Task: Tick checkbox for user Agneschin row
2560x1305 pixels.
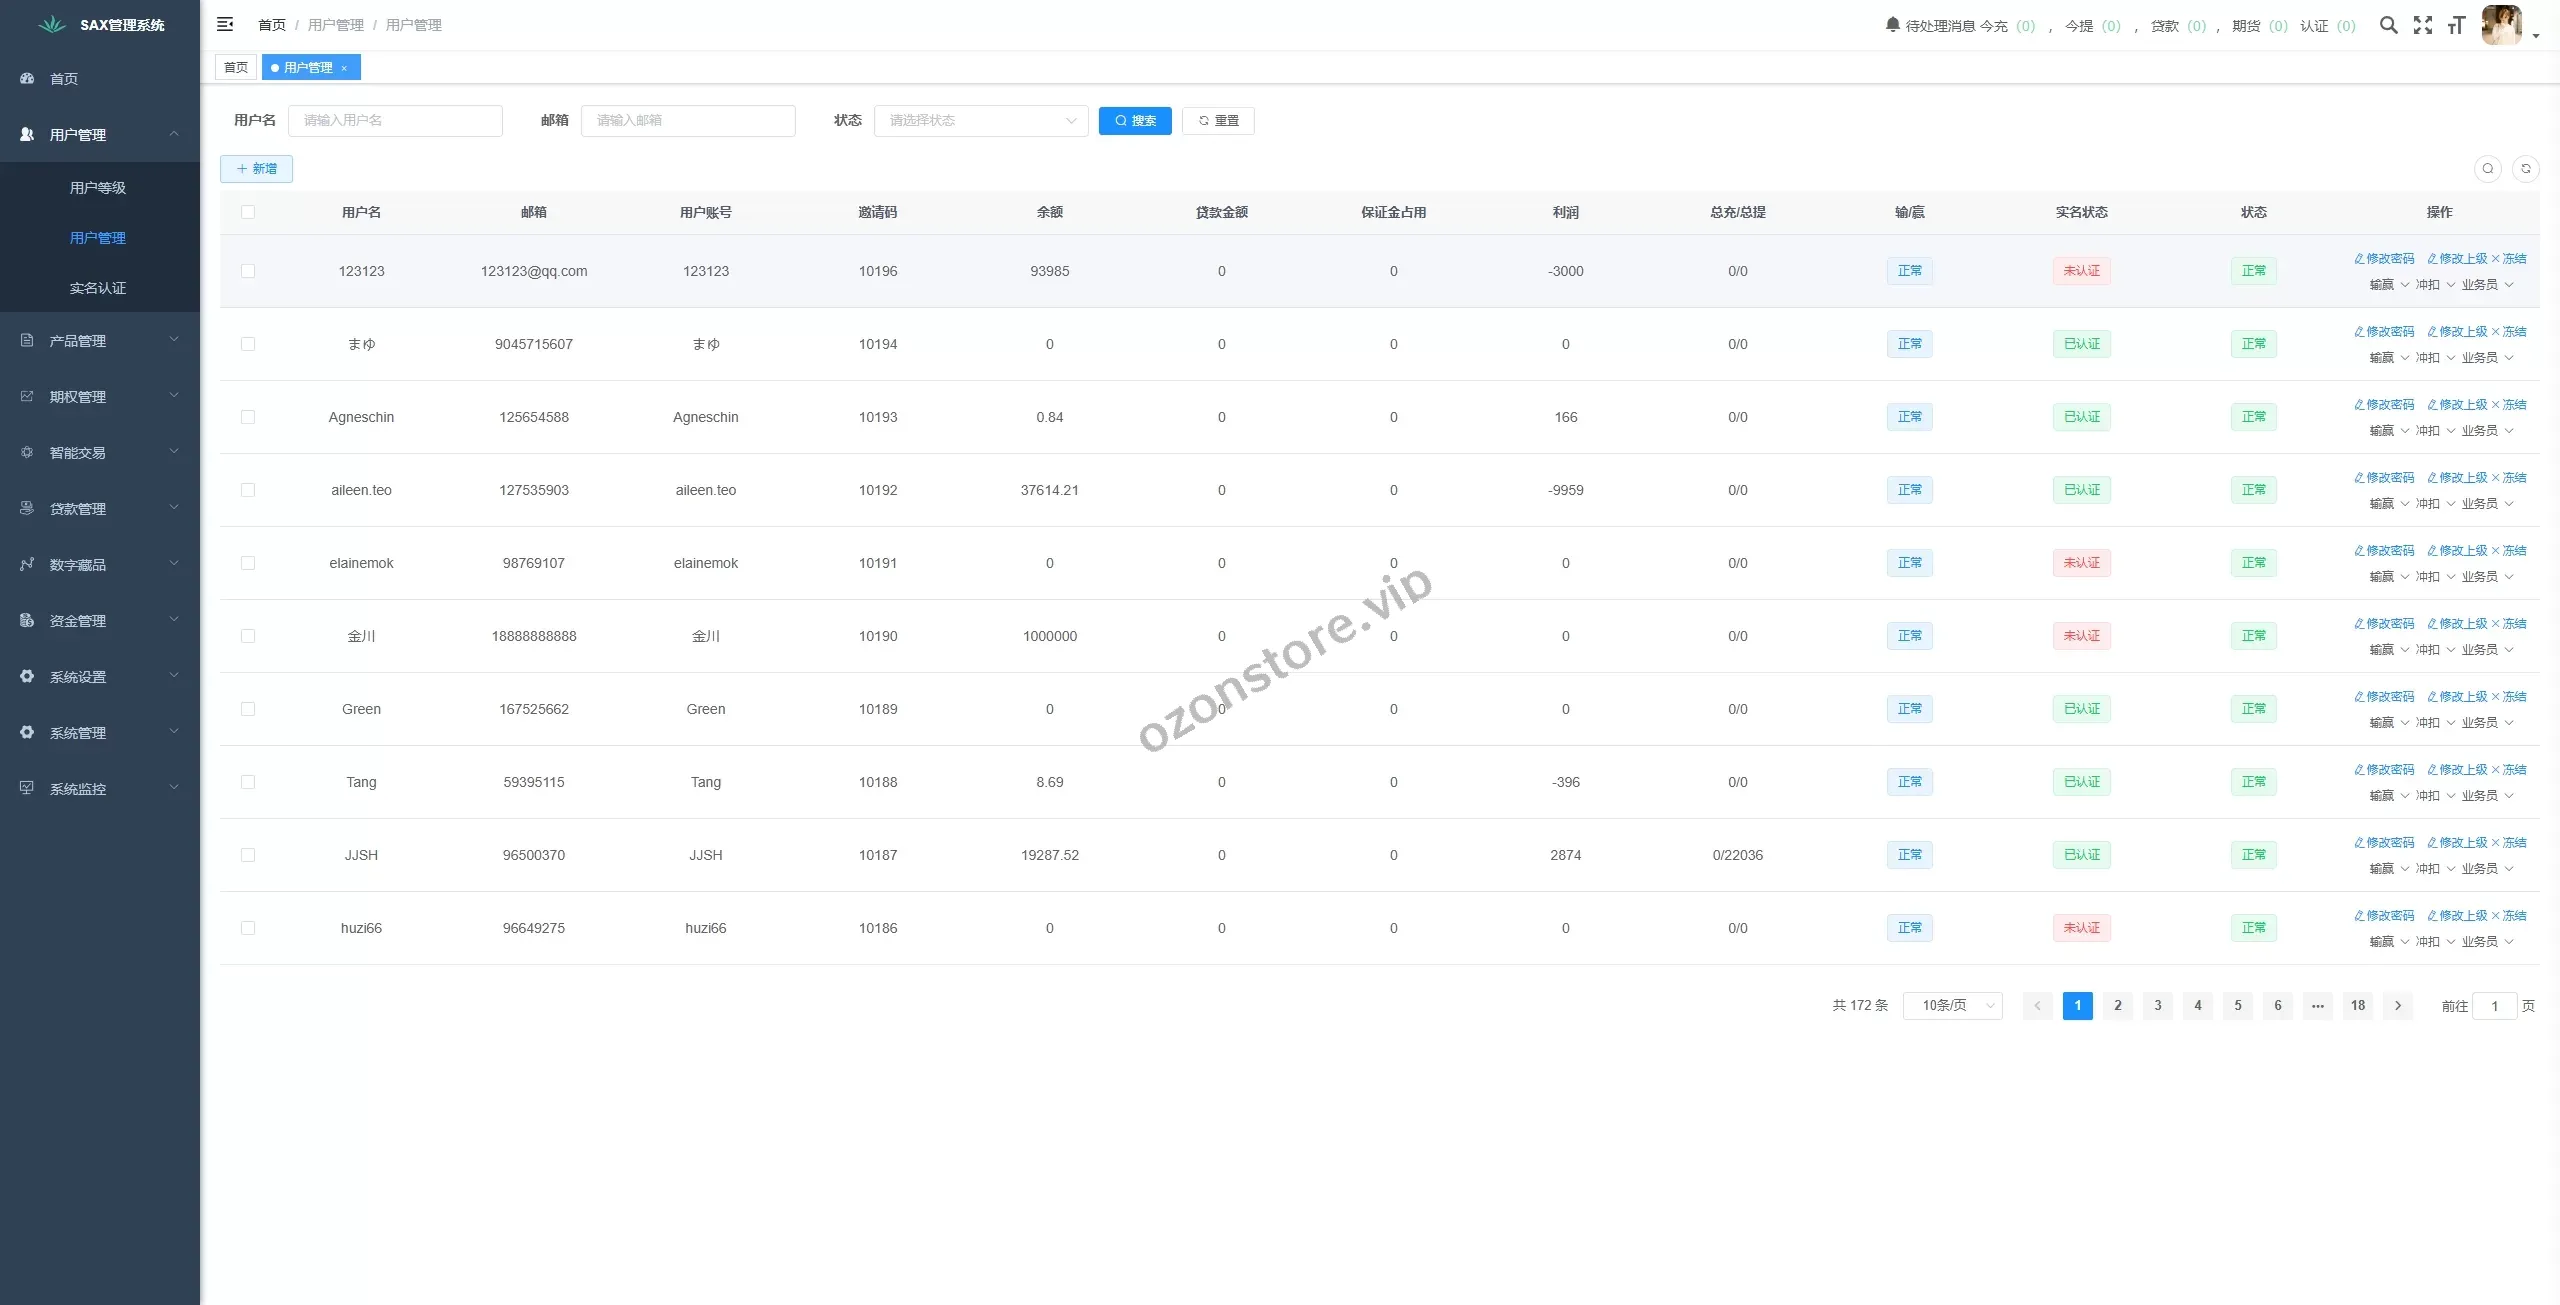Action: (x=248, y=417)
